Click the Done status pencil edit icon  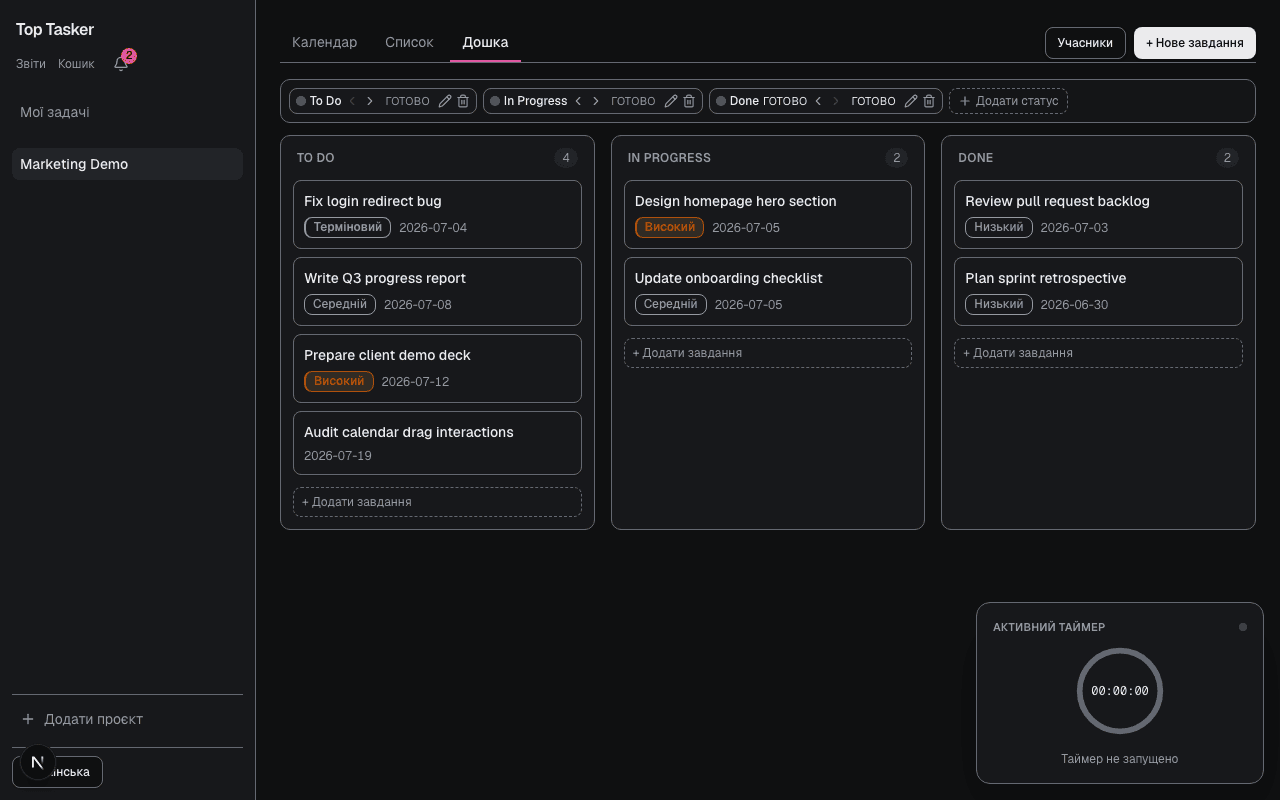coord(911,101)
